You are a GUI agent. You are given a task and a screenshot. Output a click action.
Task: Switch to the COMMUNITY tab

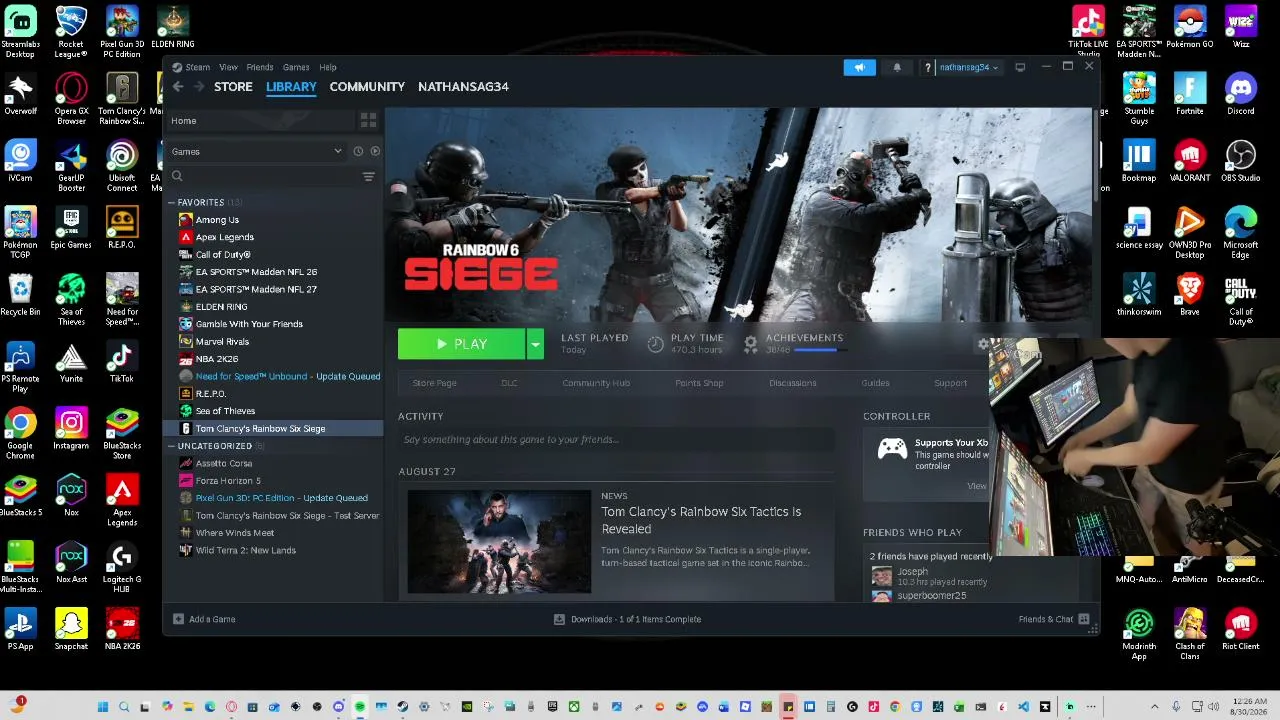coord(367,87)
